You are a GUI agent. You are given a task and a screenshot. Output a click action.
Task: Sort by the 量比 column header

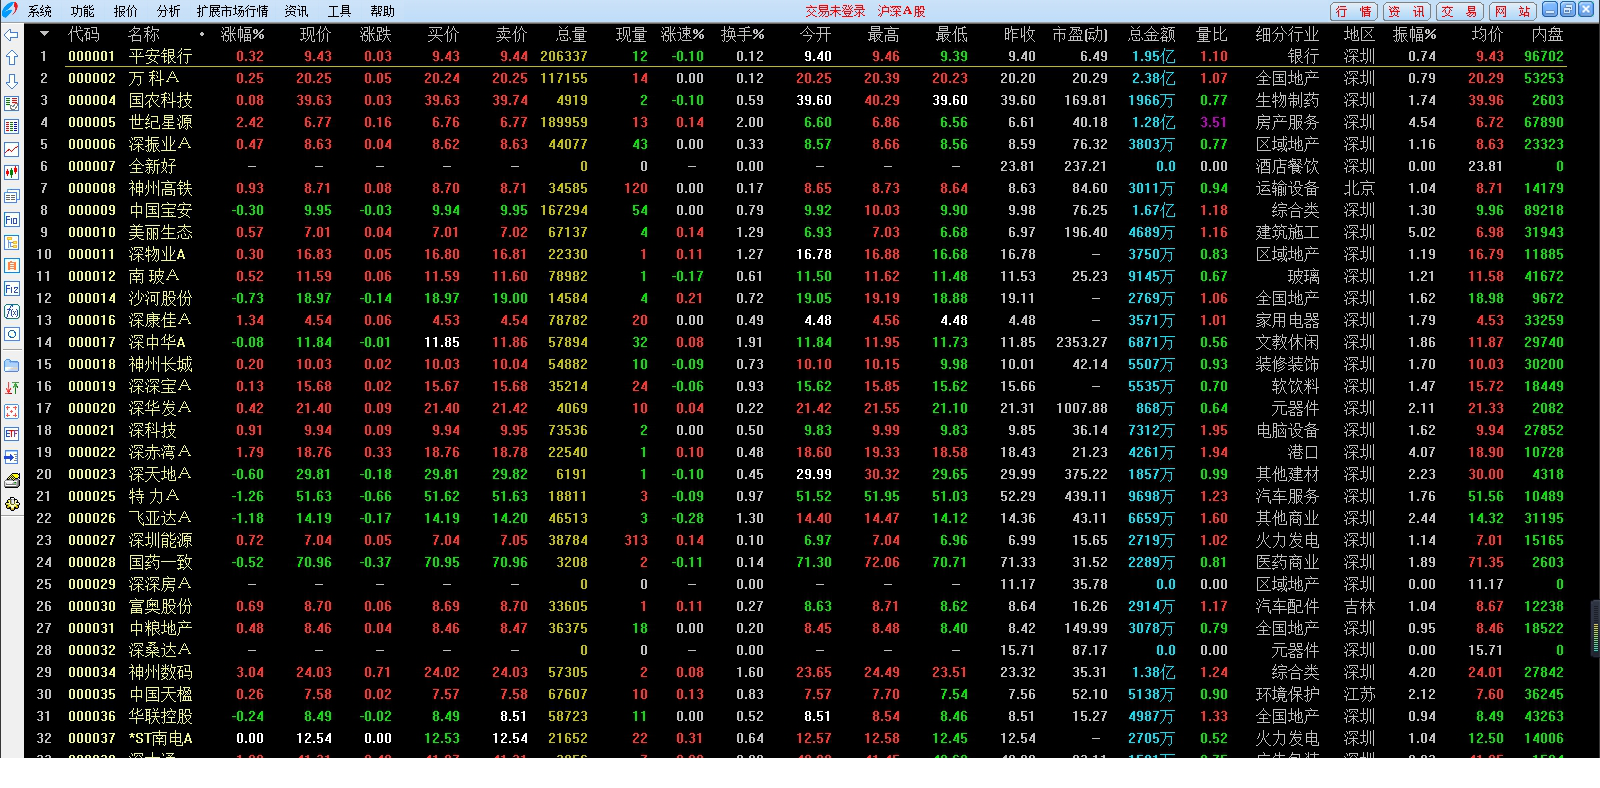(x=1211, y=34)
